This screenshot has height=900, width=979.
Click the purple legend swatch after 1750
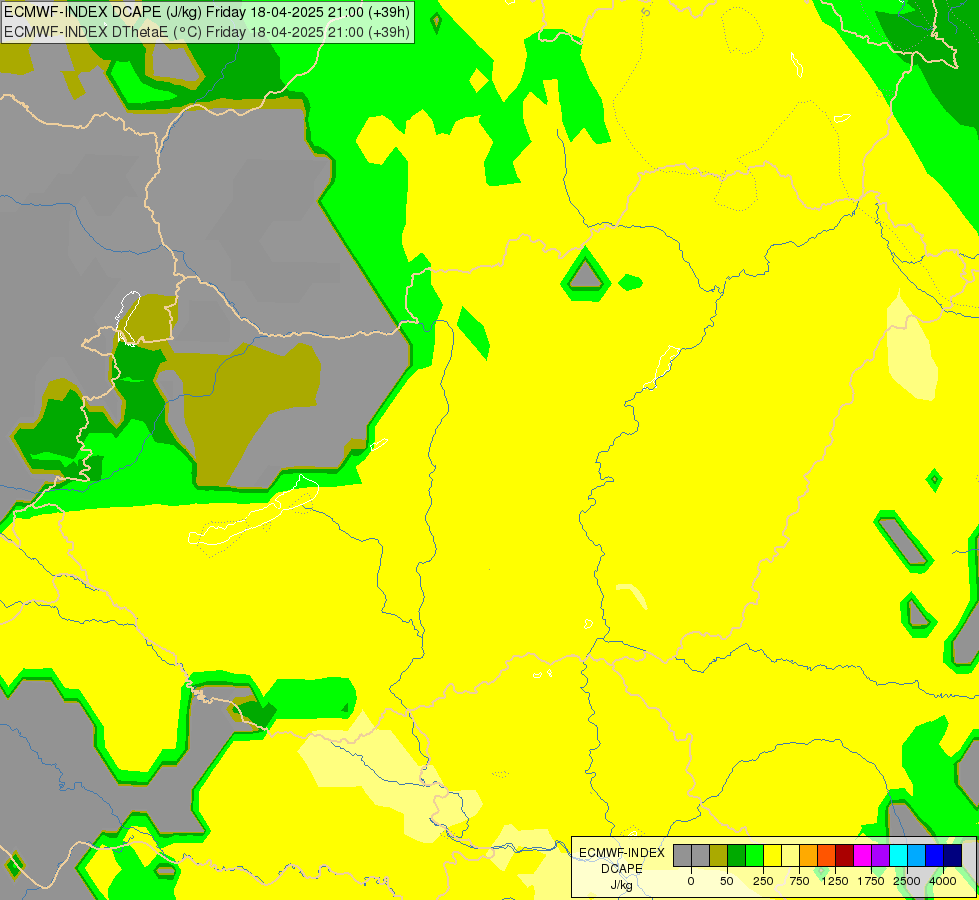[880, 856]
